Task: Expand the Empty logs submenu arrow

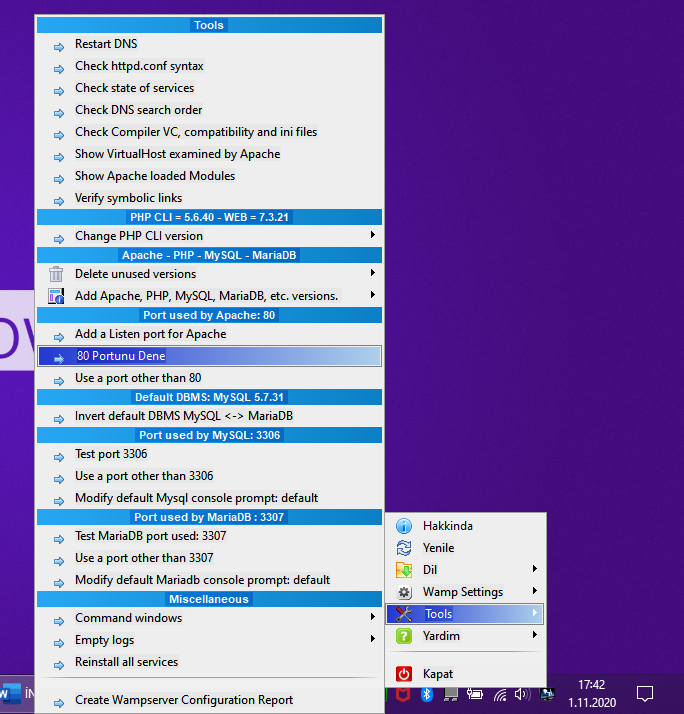Action: coord(373,639)
